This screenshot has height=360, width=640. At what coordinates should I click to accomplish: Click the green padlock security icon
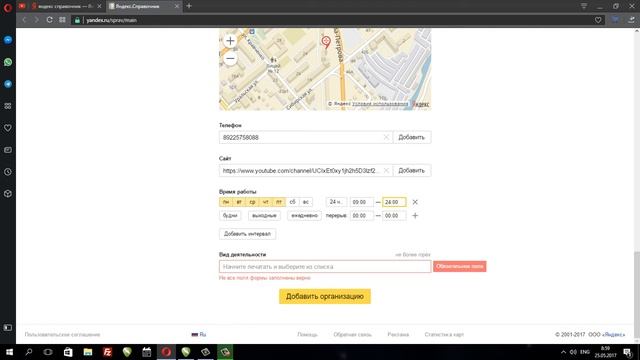pyautogui.click(x=77, y=20)
